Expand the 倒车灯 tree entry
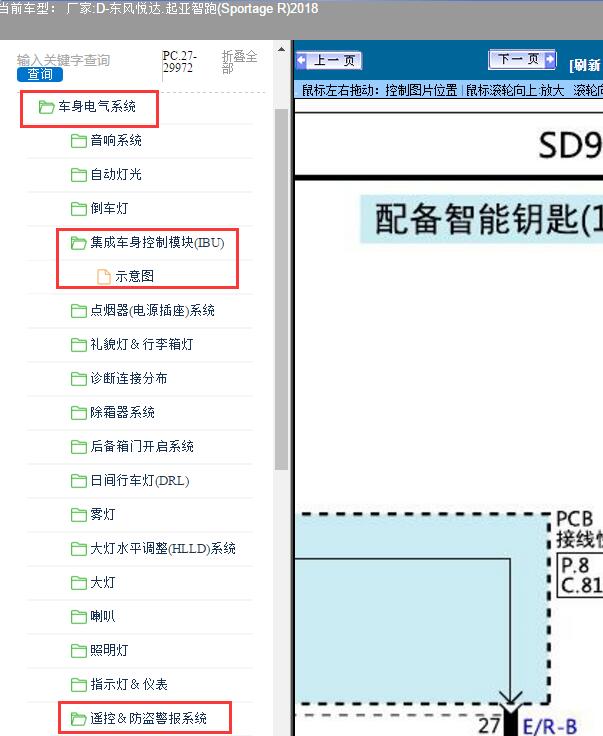603x736 pixels. [x=109, y=208]
